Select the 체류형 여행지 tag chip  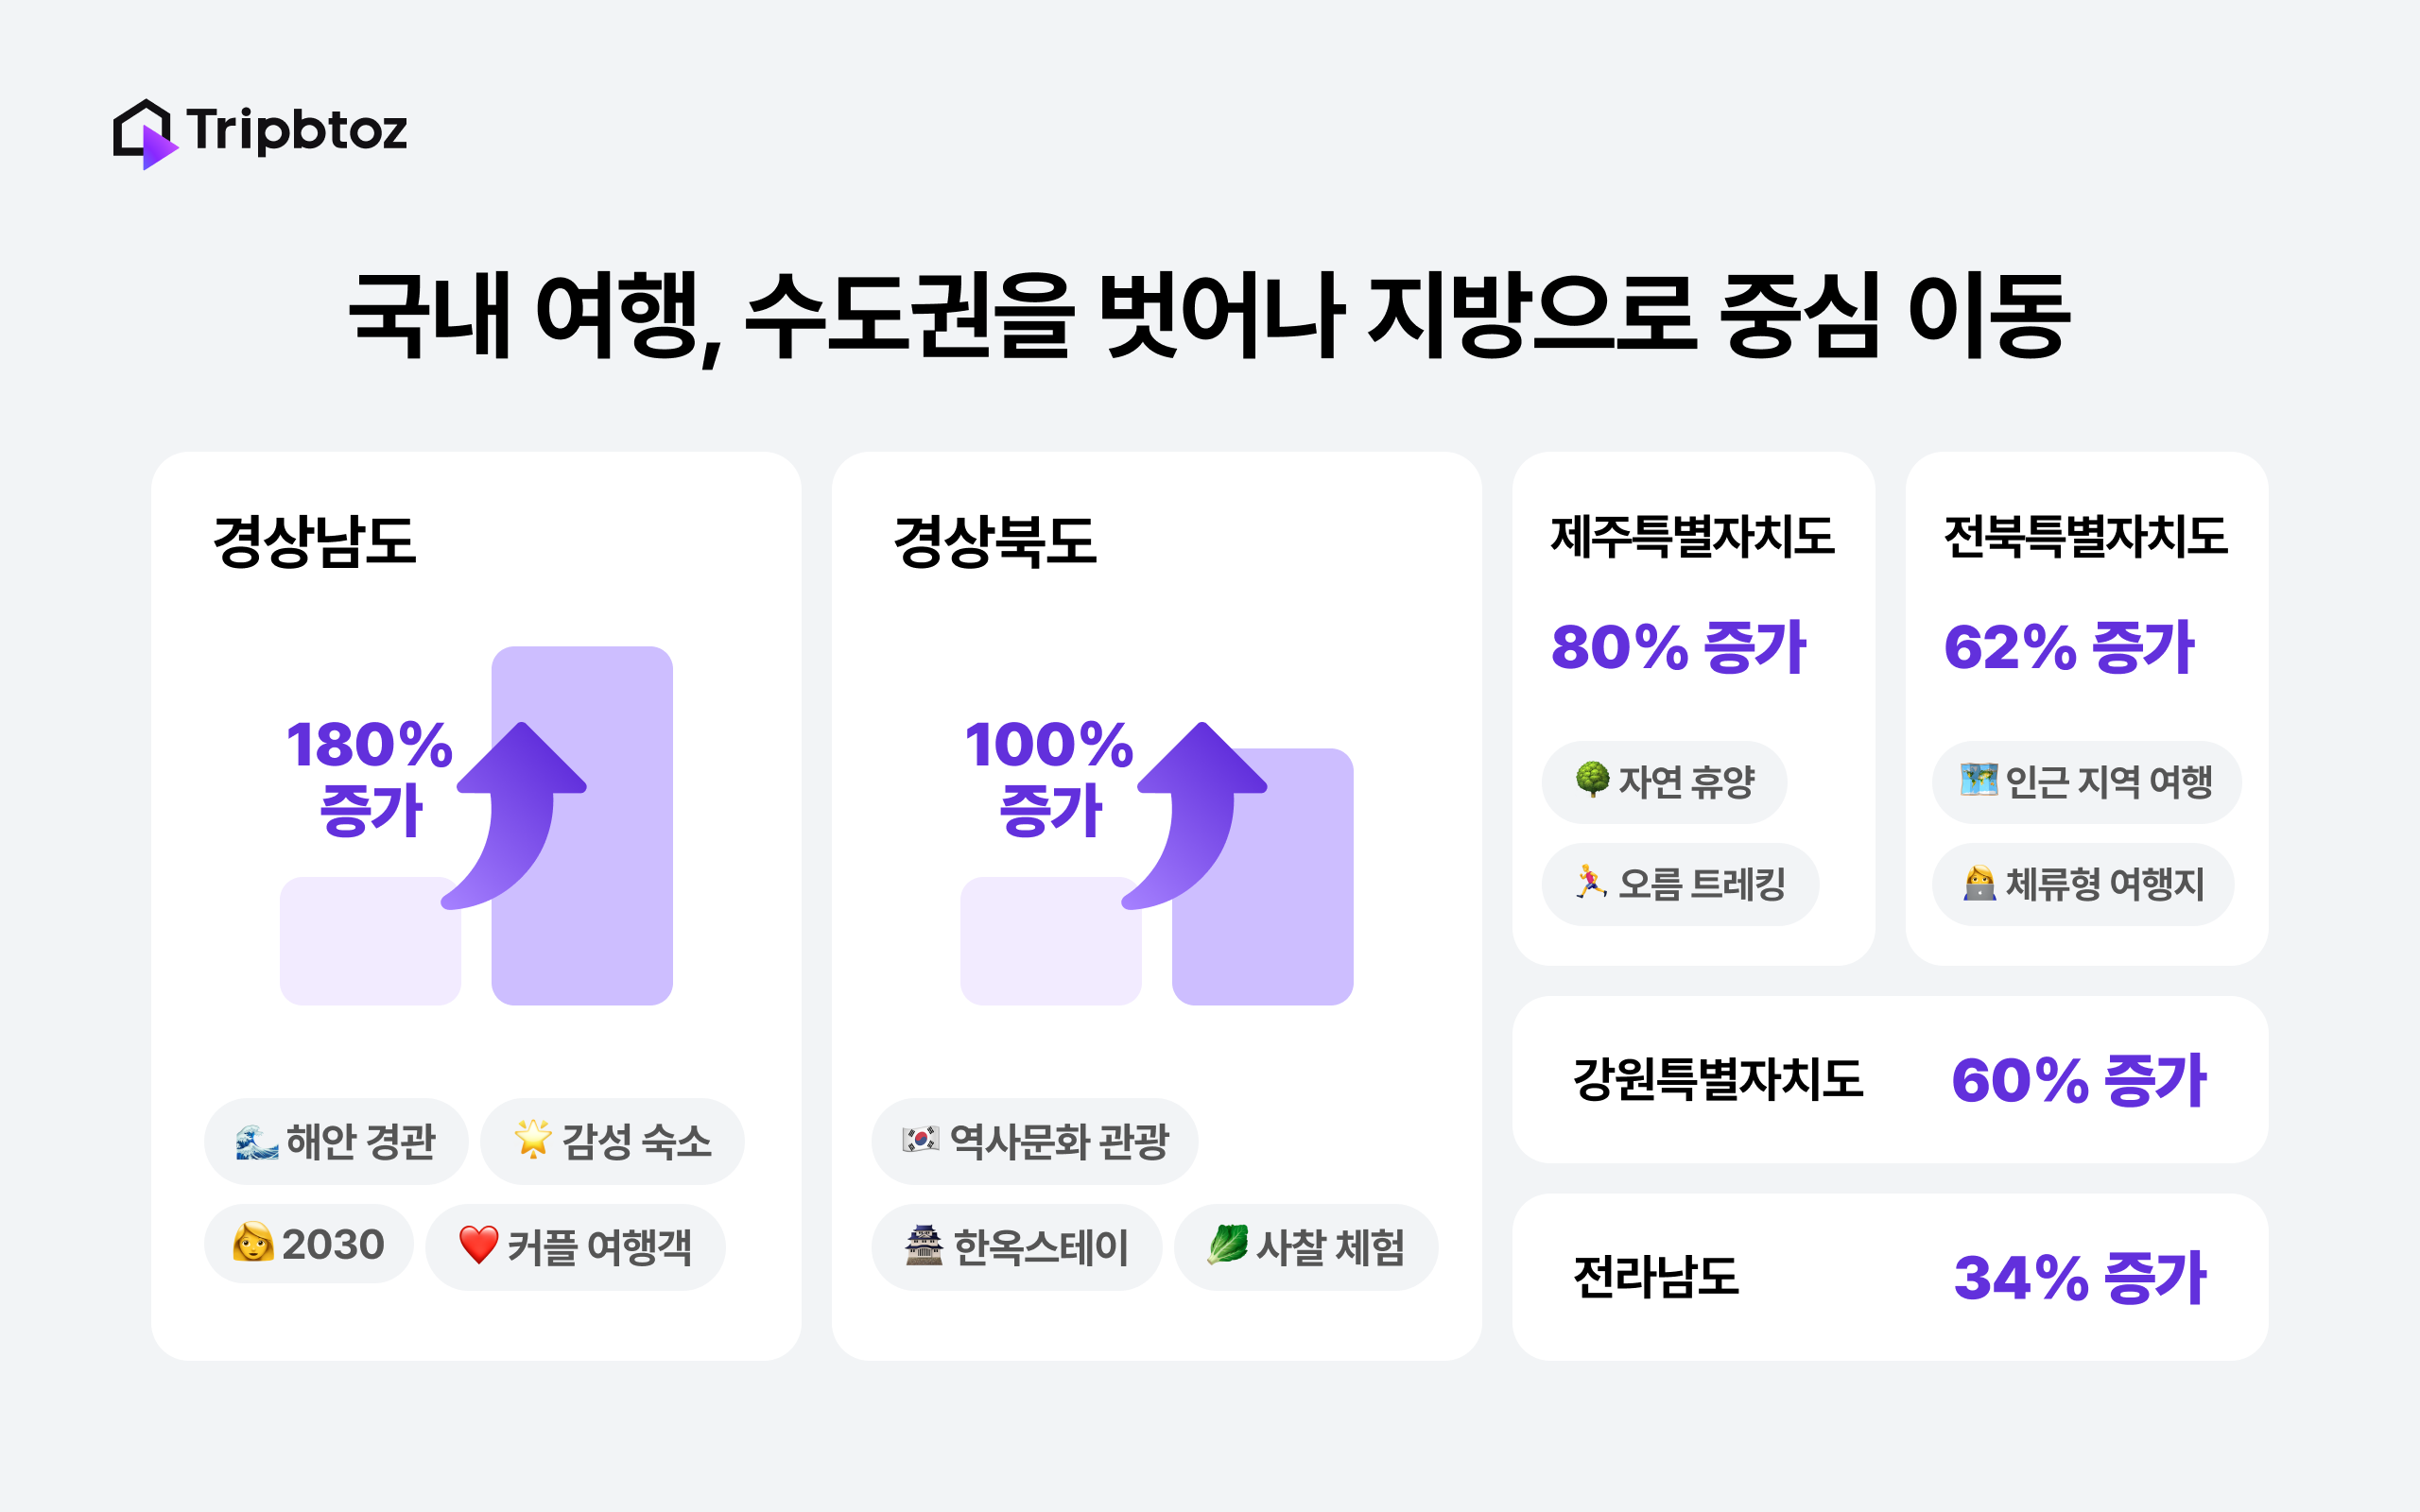(x=2083, y=884)
